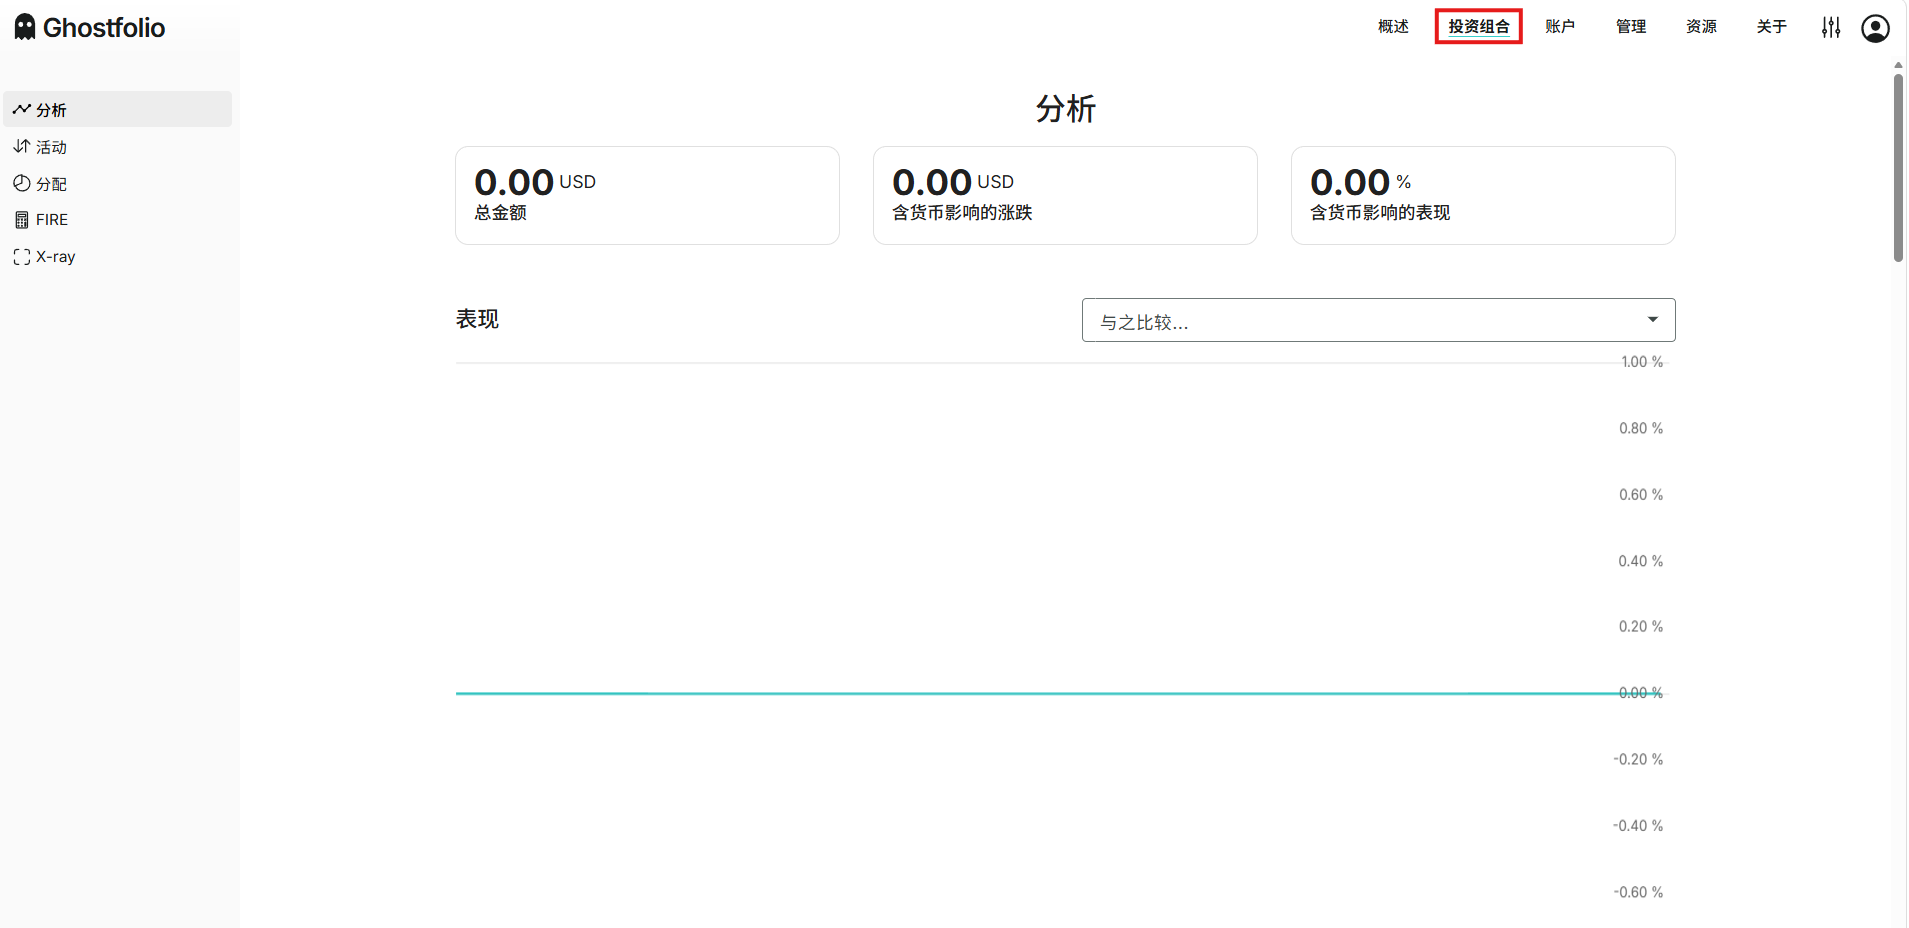Screen dimensions: 1909x928
Task: Open the 资源 resources page
Action: point(1701,27)
